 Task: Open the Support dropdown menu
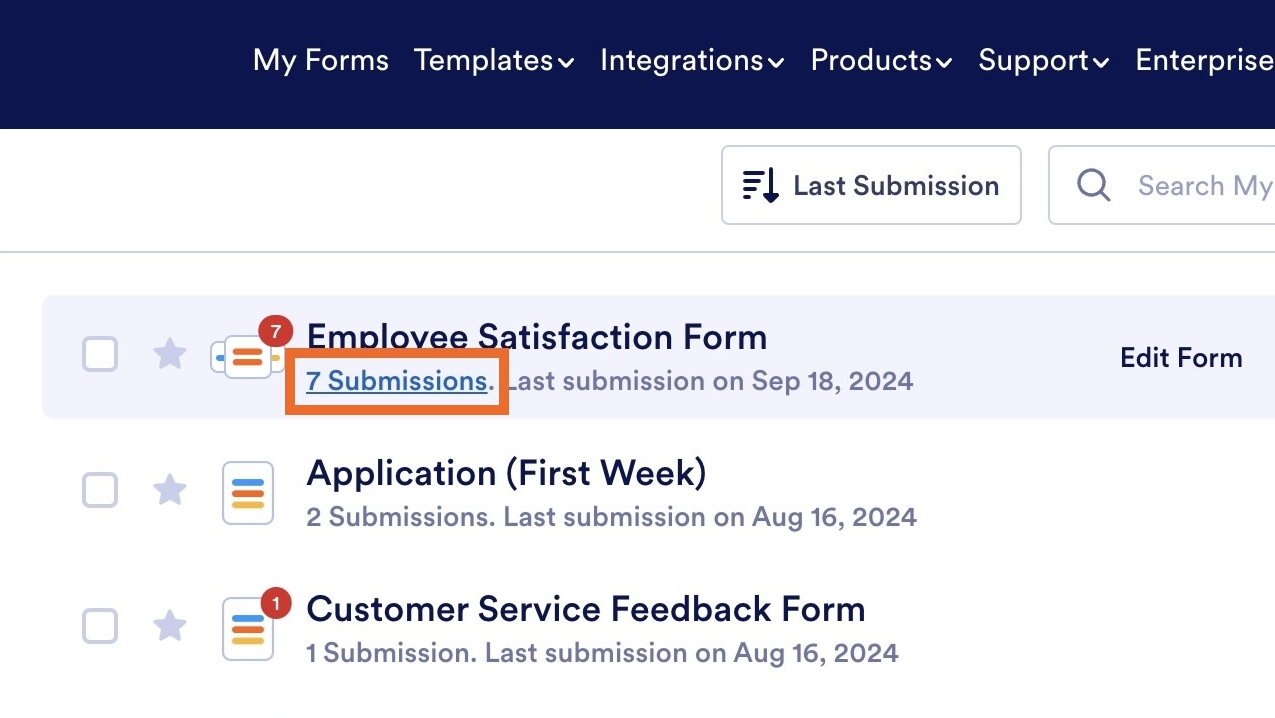[x=1044, y=60]
